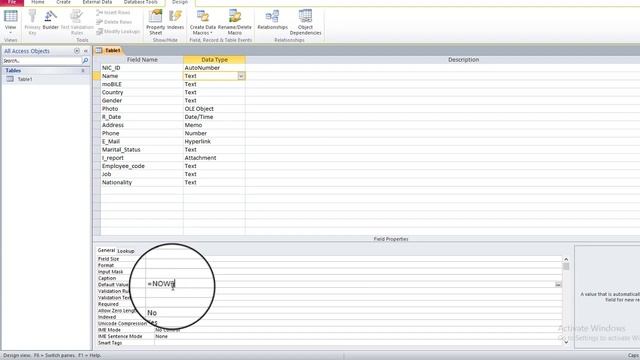The height and width of the screenshot is (360, 640).
Task: Click the Employee_code field name cell
Action: 142,166
